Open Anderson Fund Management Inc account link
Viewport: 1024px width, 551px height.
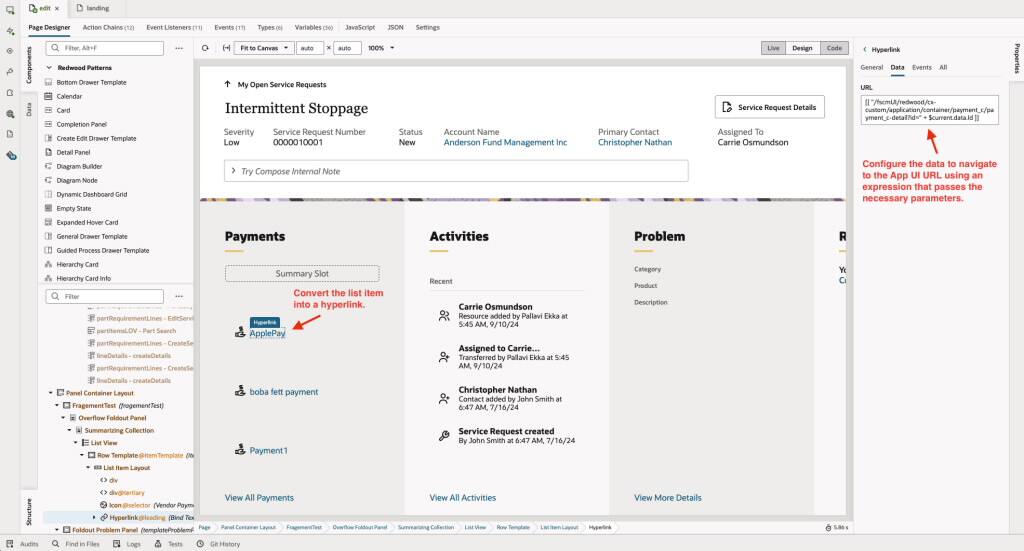point(505,142)
